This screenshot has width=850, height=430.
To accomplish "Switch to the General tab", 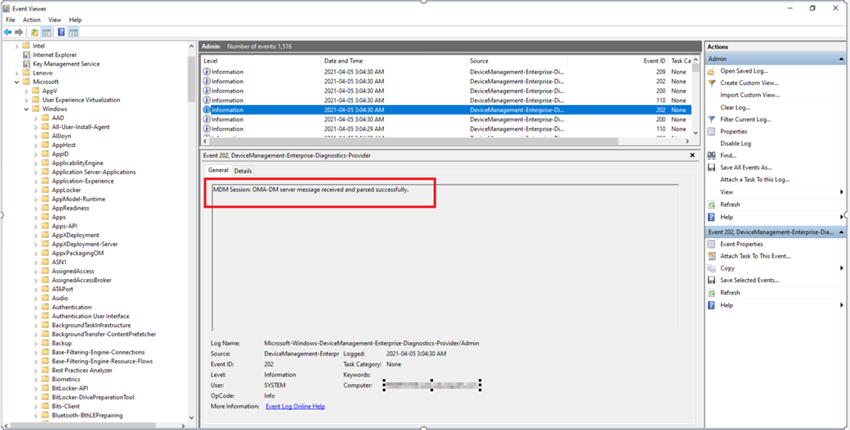I will point(218,170).
